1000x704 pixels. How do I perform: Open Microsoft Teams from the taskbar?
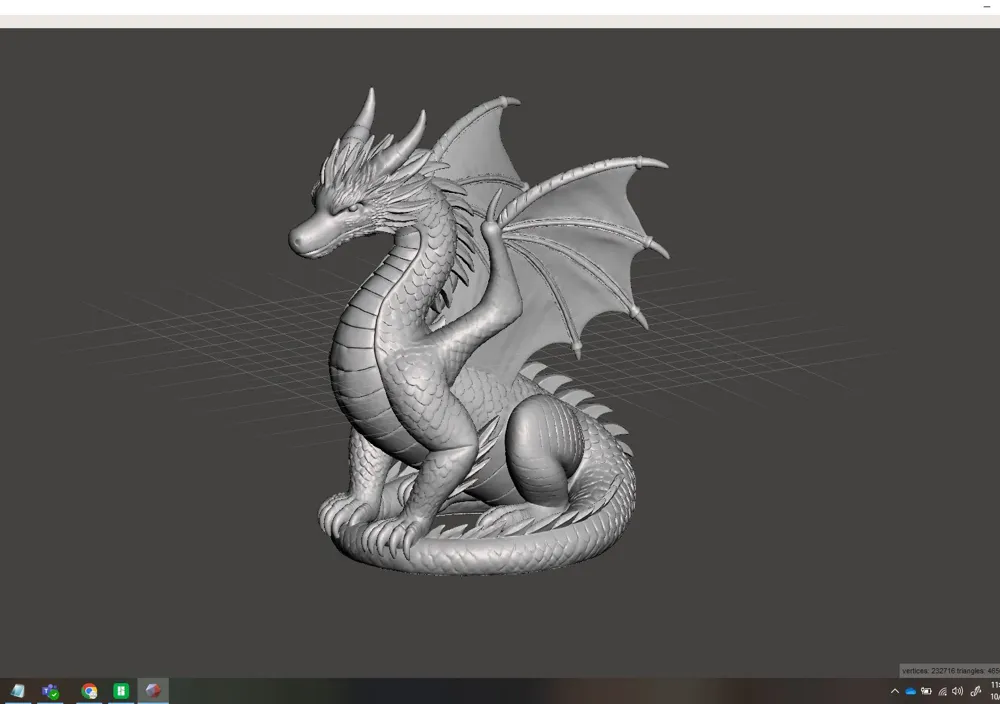coord(50,690)
